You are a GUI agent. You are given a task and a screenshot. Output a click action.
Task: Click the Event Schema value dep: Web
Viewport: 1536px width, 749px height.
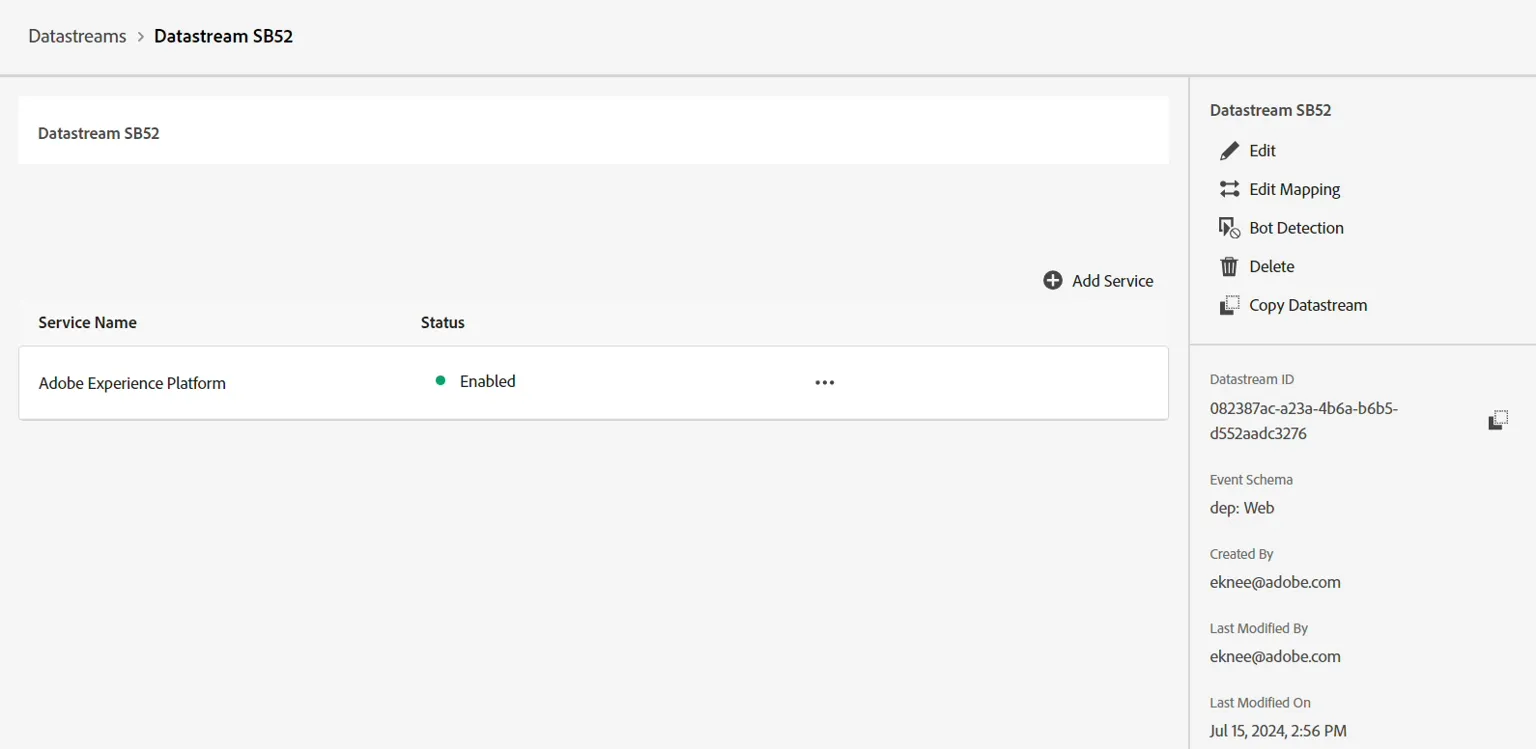1241,508
